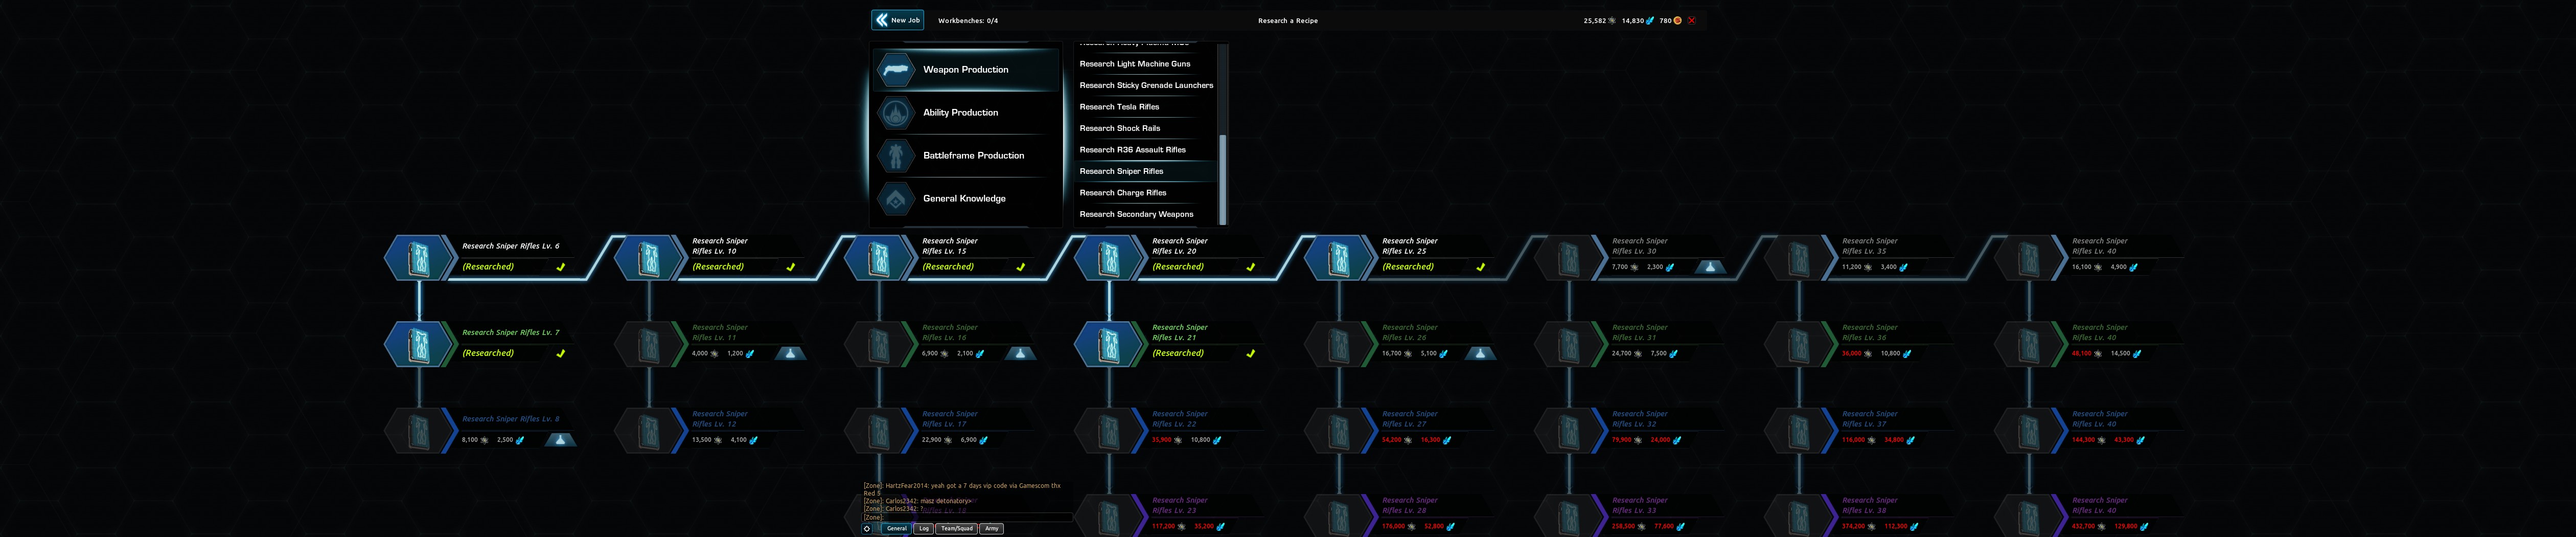Choose Research Secondary Weapons from the list

pos(1135,214)
